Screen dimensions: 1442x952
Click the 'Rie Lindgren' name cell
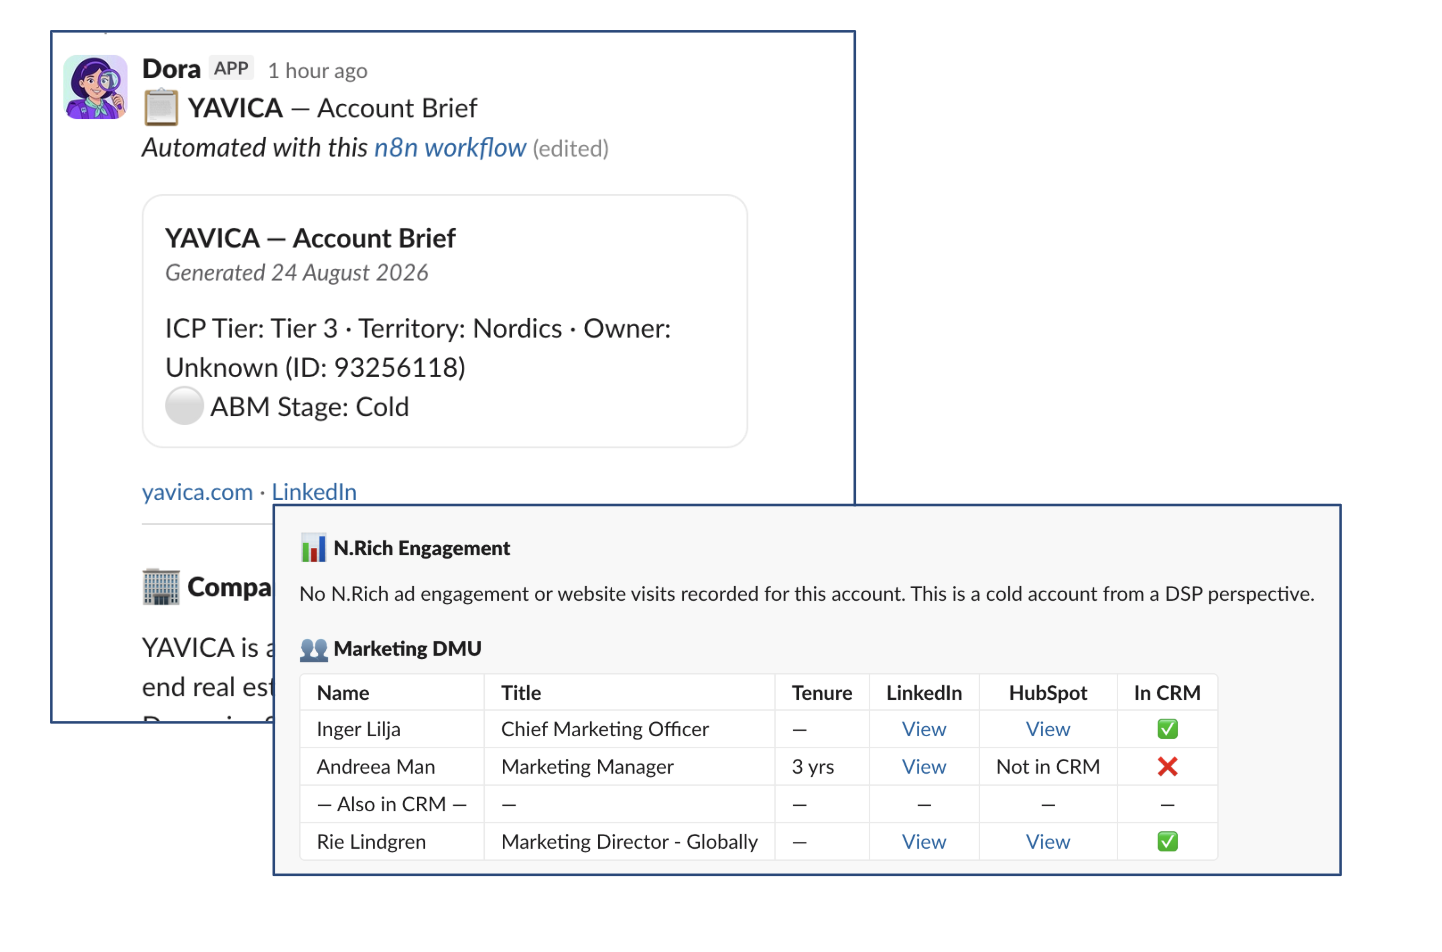(x=371, y=842)
